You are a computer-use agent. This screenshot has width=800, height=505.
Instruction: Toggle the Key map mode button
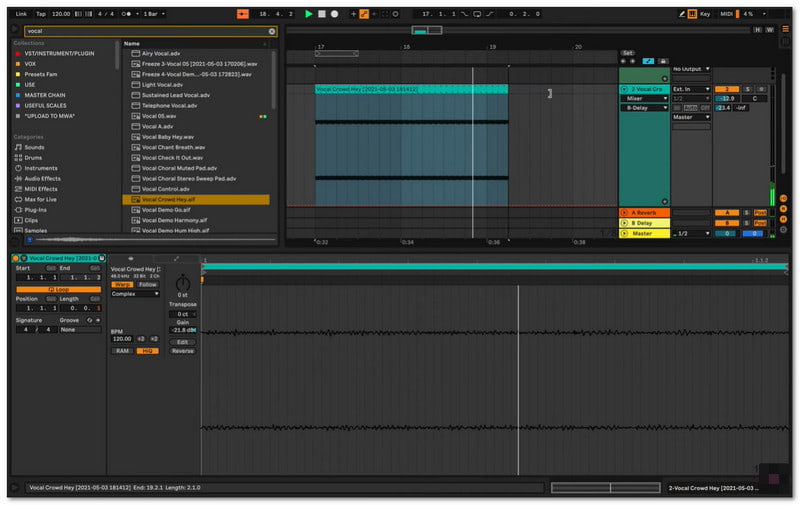click(x=705, y=14)
